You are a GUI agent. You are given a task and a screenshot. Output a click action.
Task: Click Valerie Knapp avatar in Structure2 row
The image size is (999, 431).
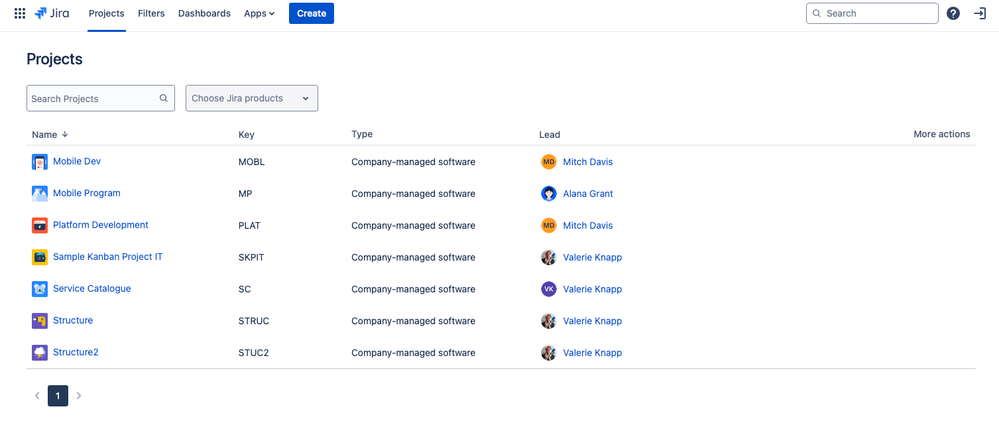pos(549,353)
